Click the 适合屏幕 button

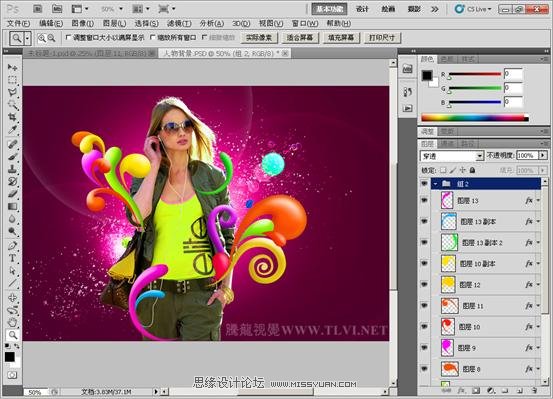click(x=300, y=37)
